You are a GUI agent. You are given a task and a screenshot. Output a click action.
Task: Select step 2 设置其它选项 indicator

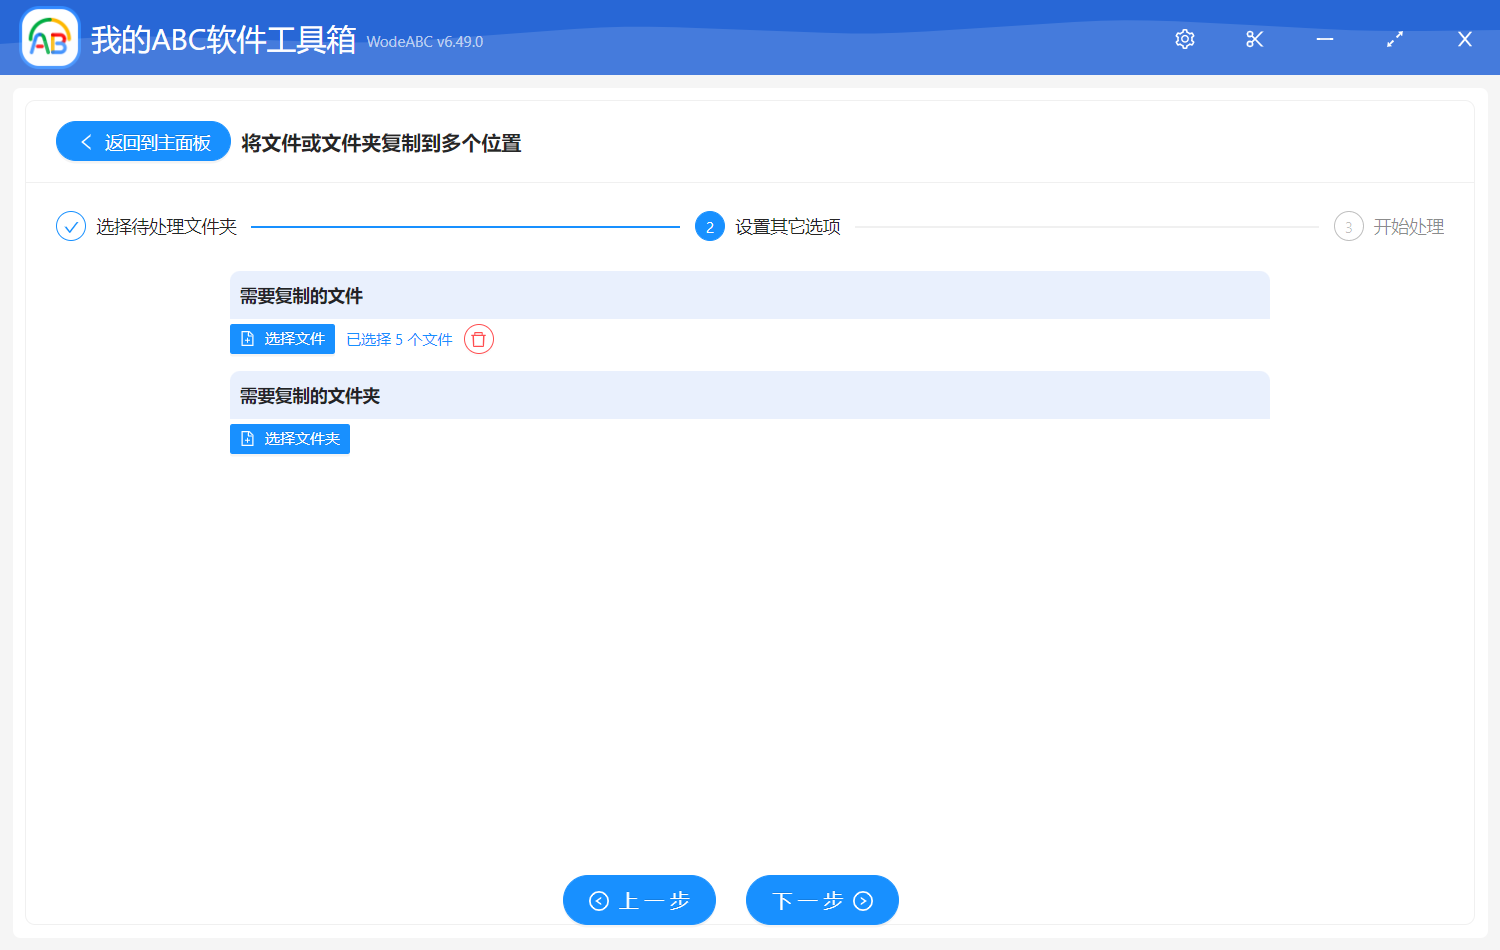(709, 226)
